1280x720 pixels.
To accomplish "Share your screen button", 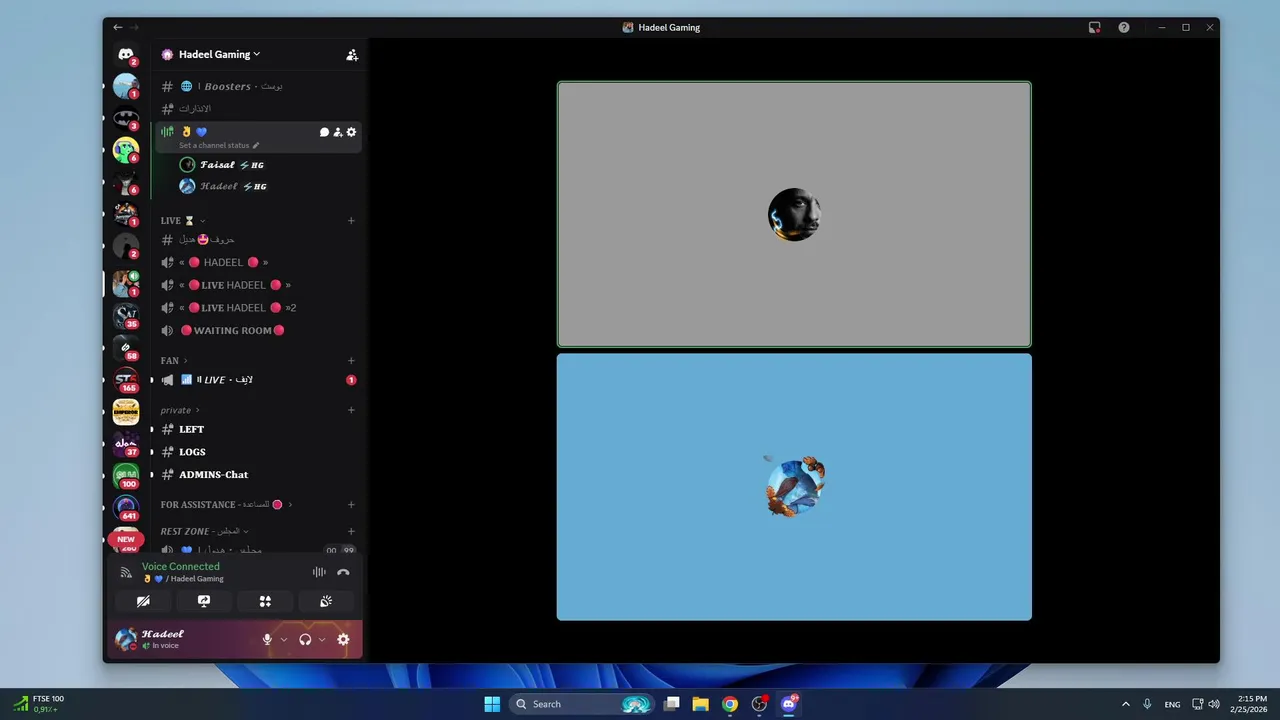I will coord(204,601).
